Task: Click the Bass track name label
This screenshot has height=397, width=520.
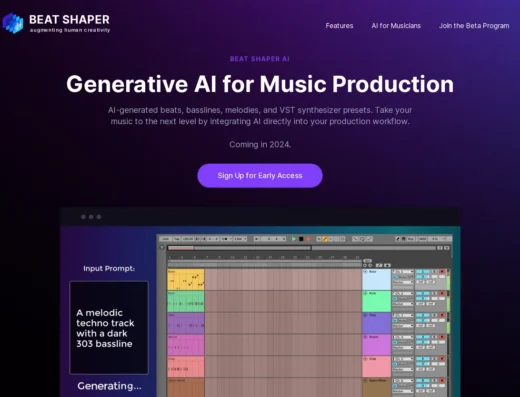Action: point(373,272)
